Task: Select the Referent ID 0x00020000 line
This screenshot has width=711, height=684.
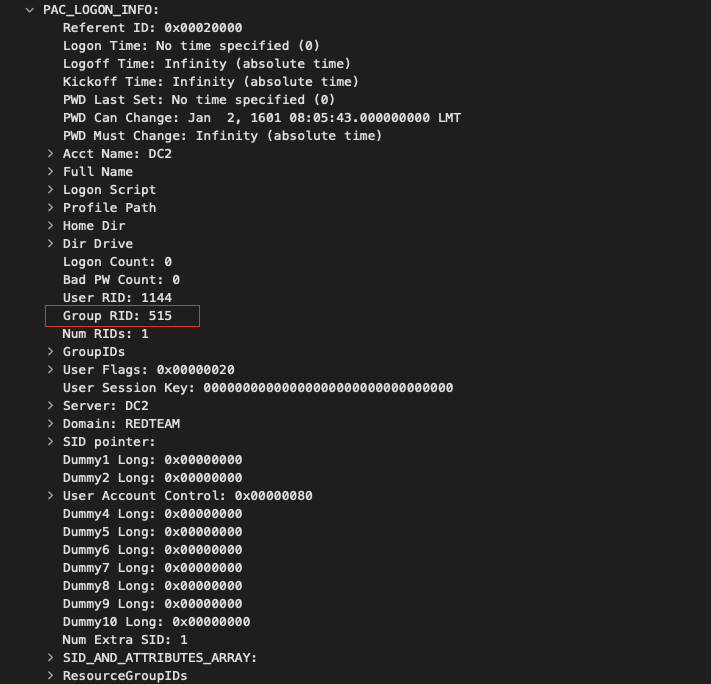Action: (x=152, y=28)
